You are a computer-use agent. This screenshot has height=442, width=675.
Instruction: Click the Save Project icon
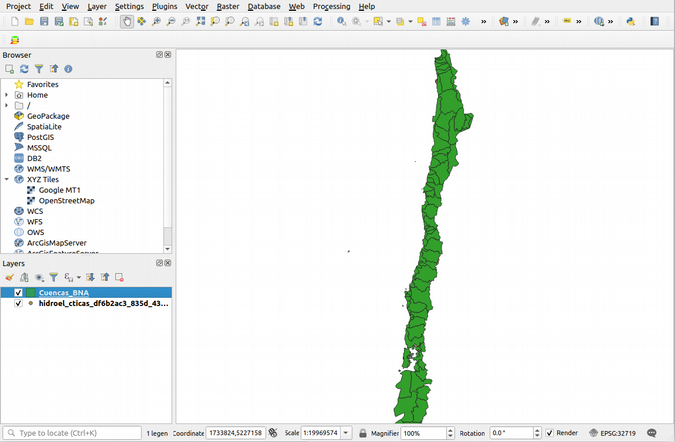44,21
